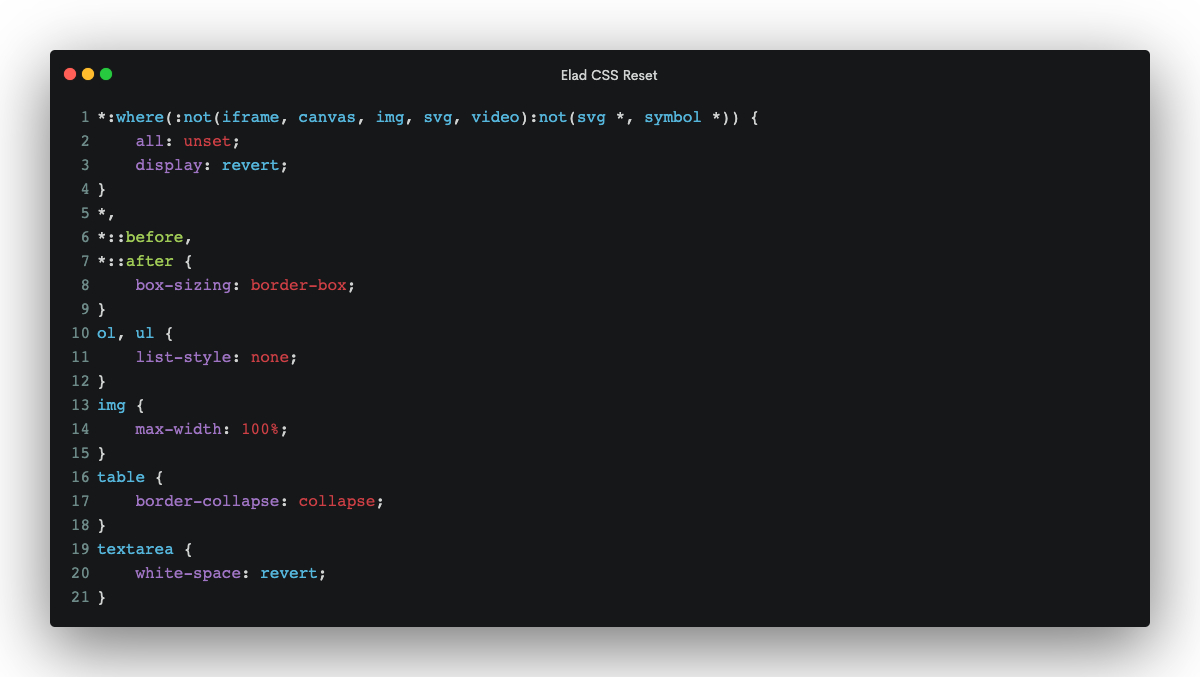Click "after" pseudo-element on line 7
The image size is (1200, 677).
pyautogui.click(x=150, y=261)
